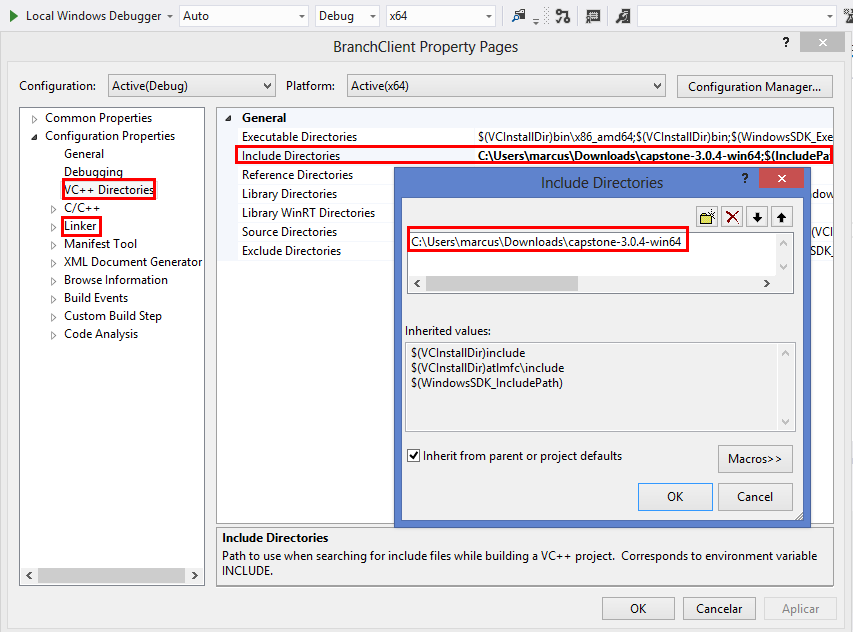This screenshot has height=632, width=853.
Task: Select General under Configuration Properties
Action: click(x=84, y=154)
